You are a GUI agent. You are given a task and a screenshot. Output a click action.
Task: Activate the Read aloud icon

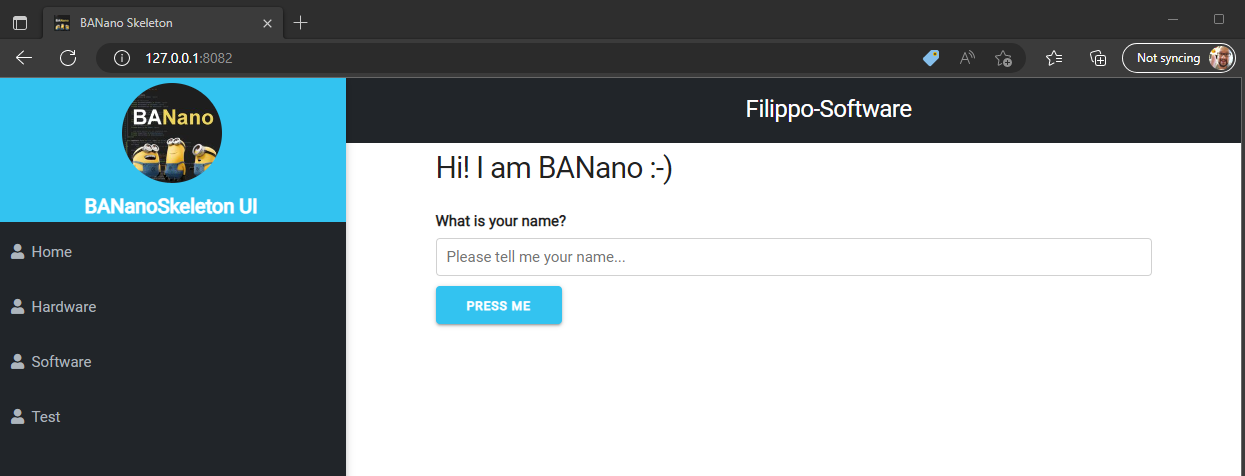point(967,58)
